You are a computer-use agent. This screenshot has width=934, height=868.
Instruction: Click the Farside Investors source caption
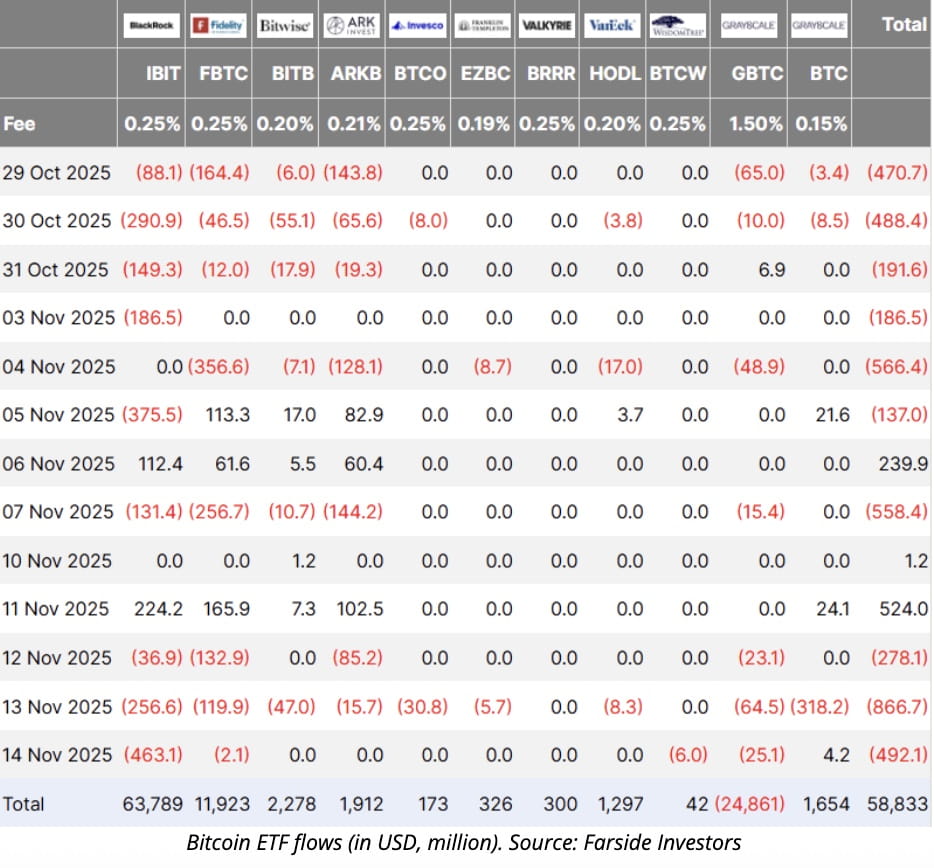465,843
